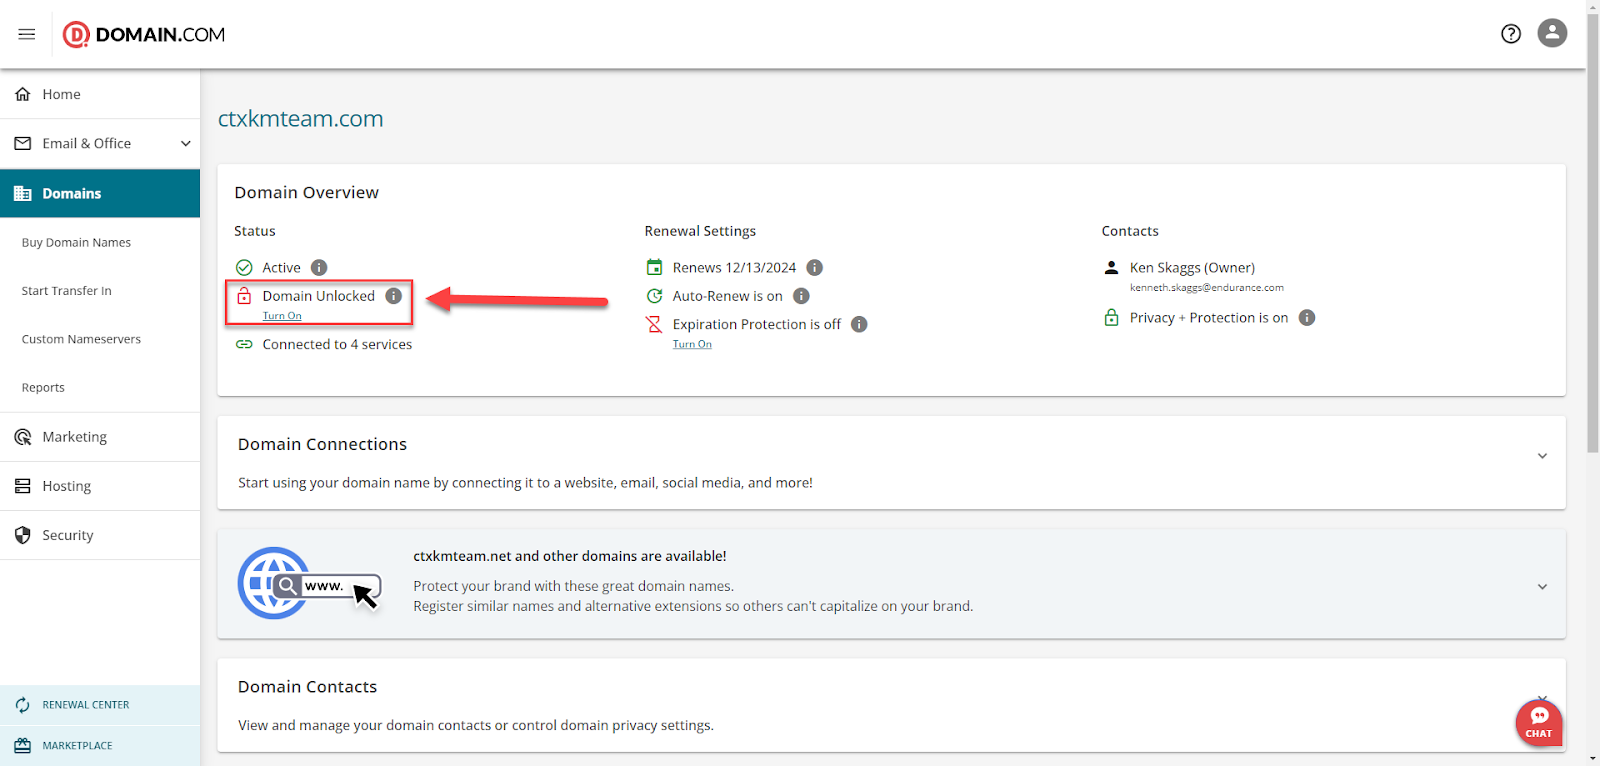The width and height of the screenshot is (1600, 766).
Task: Click info icon for Expiration Protection
Action: point(859,324)
